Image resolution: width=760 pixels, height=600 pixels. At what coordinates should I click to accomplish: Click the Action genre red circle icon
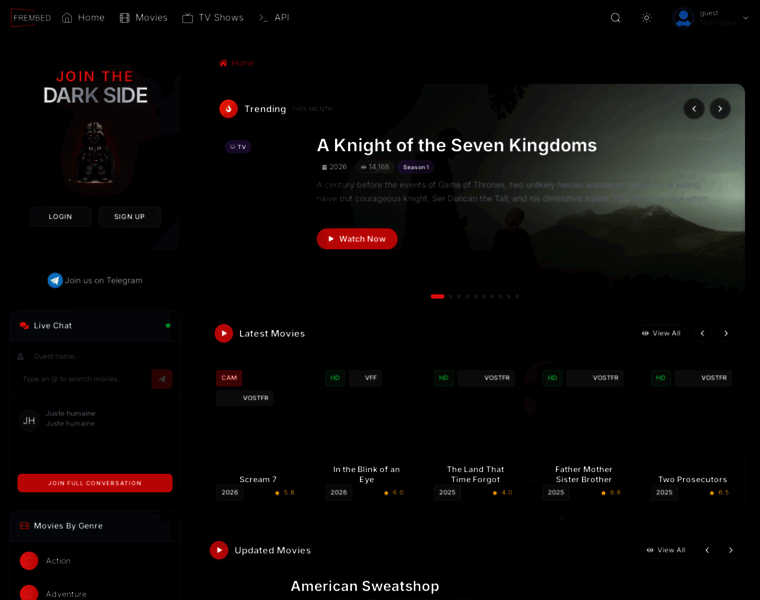(29, 561)
